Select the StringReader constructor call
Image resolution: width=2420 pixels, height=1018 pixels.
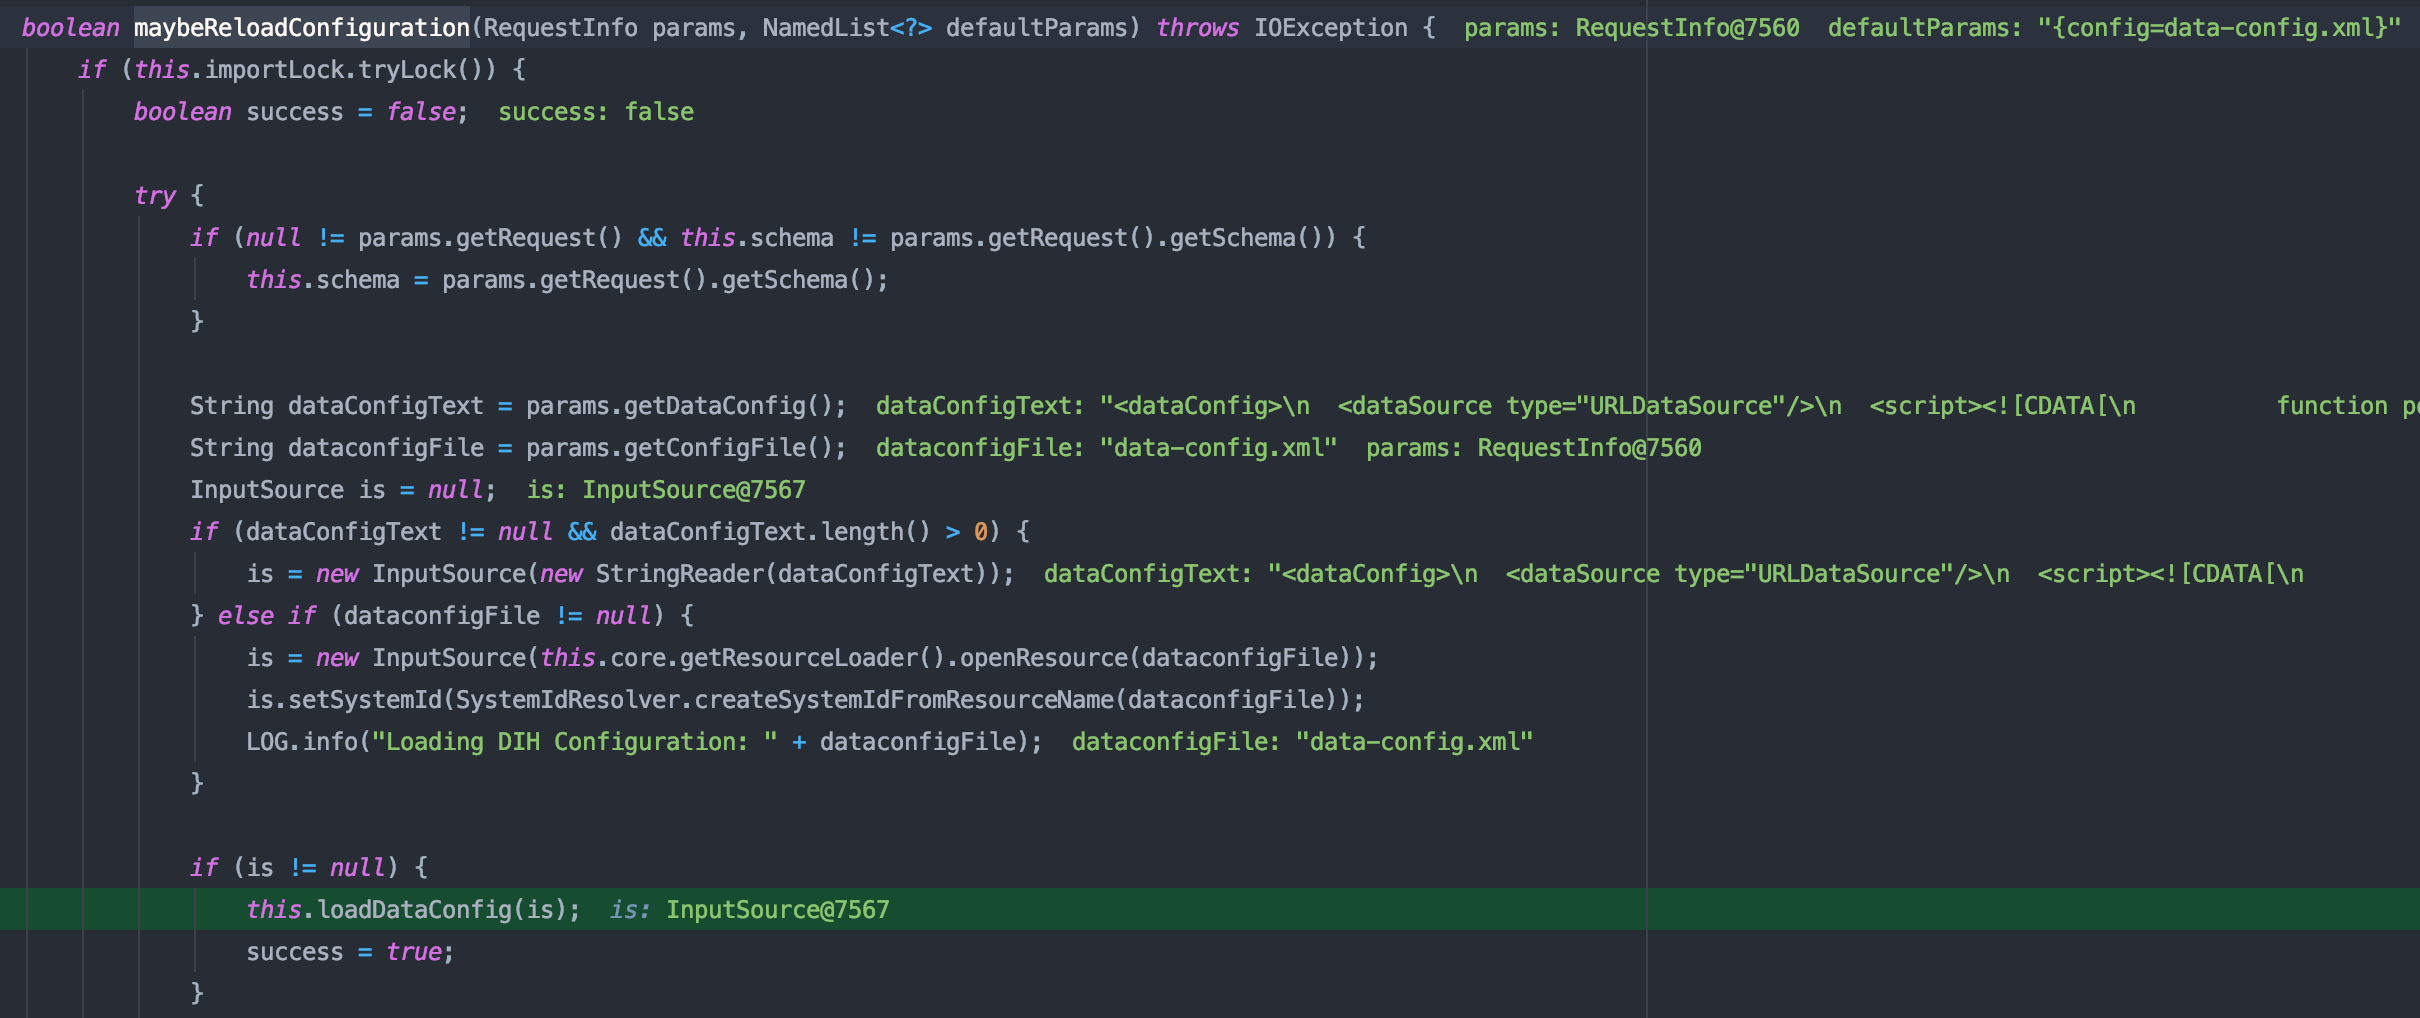pyautogui.click(x=680, y=574)
